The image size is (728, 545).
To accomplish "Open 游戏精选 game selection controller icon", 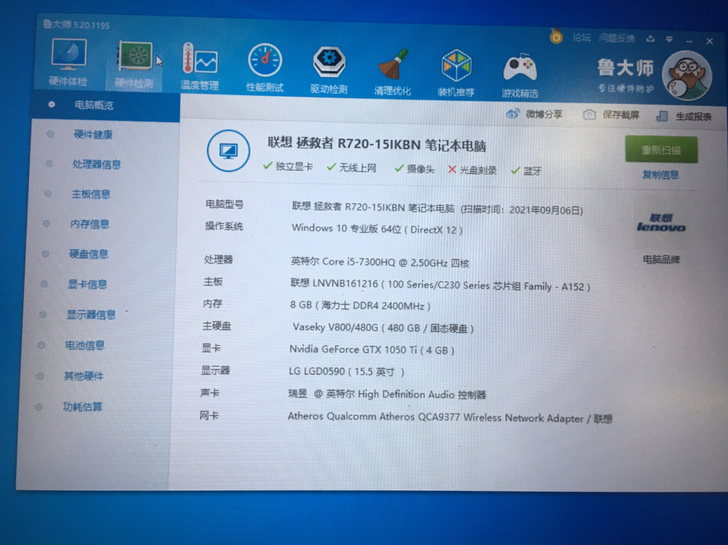I will point(520,74).
